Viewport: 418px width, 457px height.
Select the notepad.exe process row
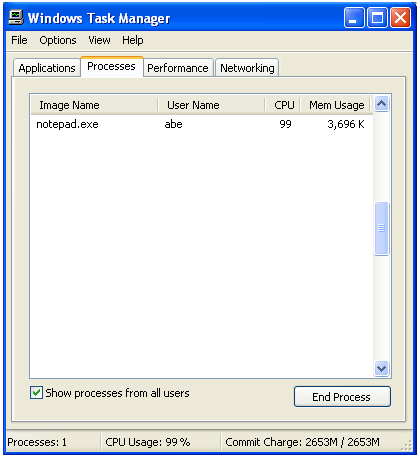click(x=202, y=124)
